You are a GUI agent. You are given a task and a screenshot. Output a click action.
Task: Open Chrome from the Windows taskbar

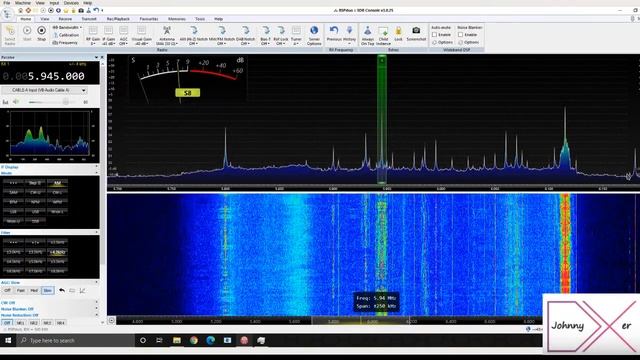(193, 340)
